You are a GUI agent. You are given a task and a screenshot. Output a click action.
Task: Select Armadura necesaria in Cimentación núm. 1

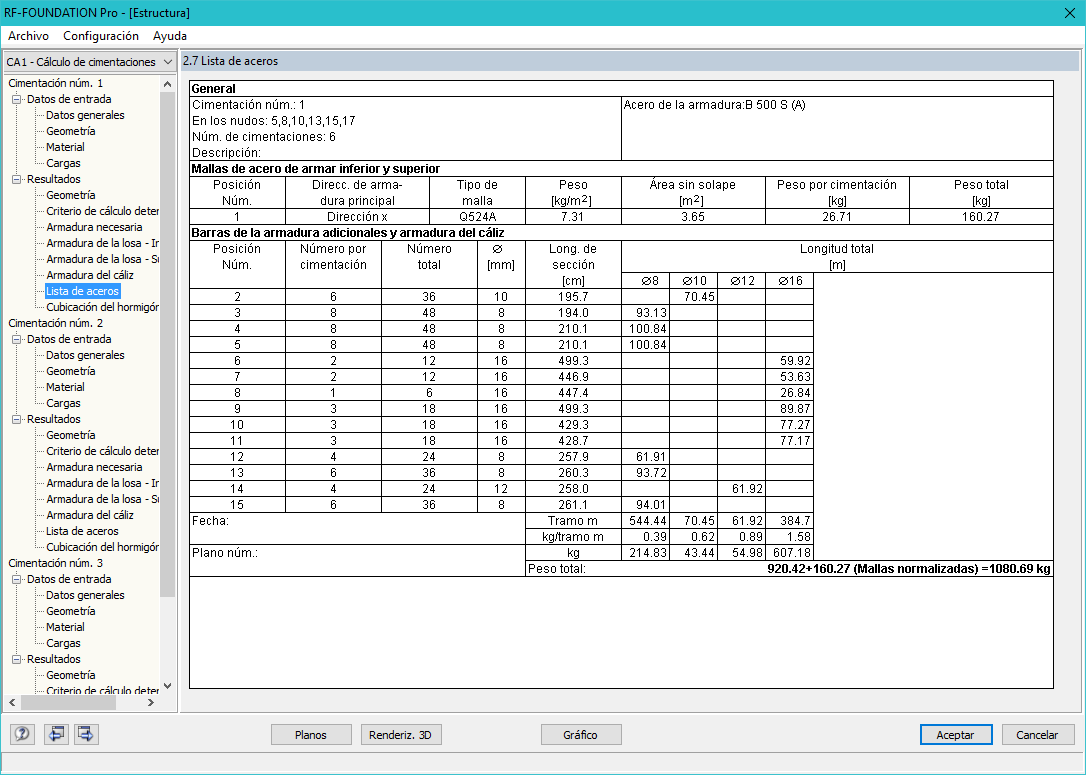(x=94, y=227)
